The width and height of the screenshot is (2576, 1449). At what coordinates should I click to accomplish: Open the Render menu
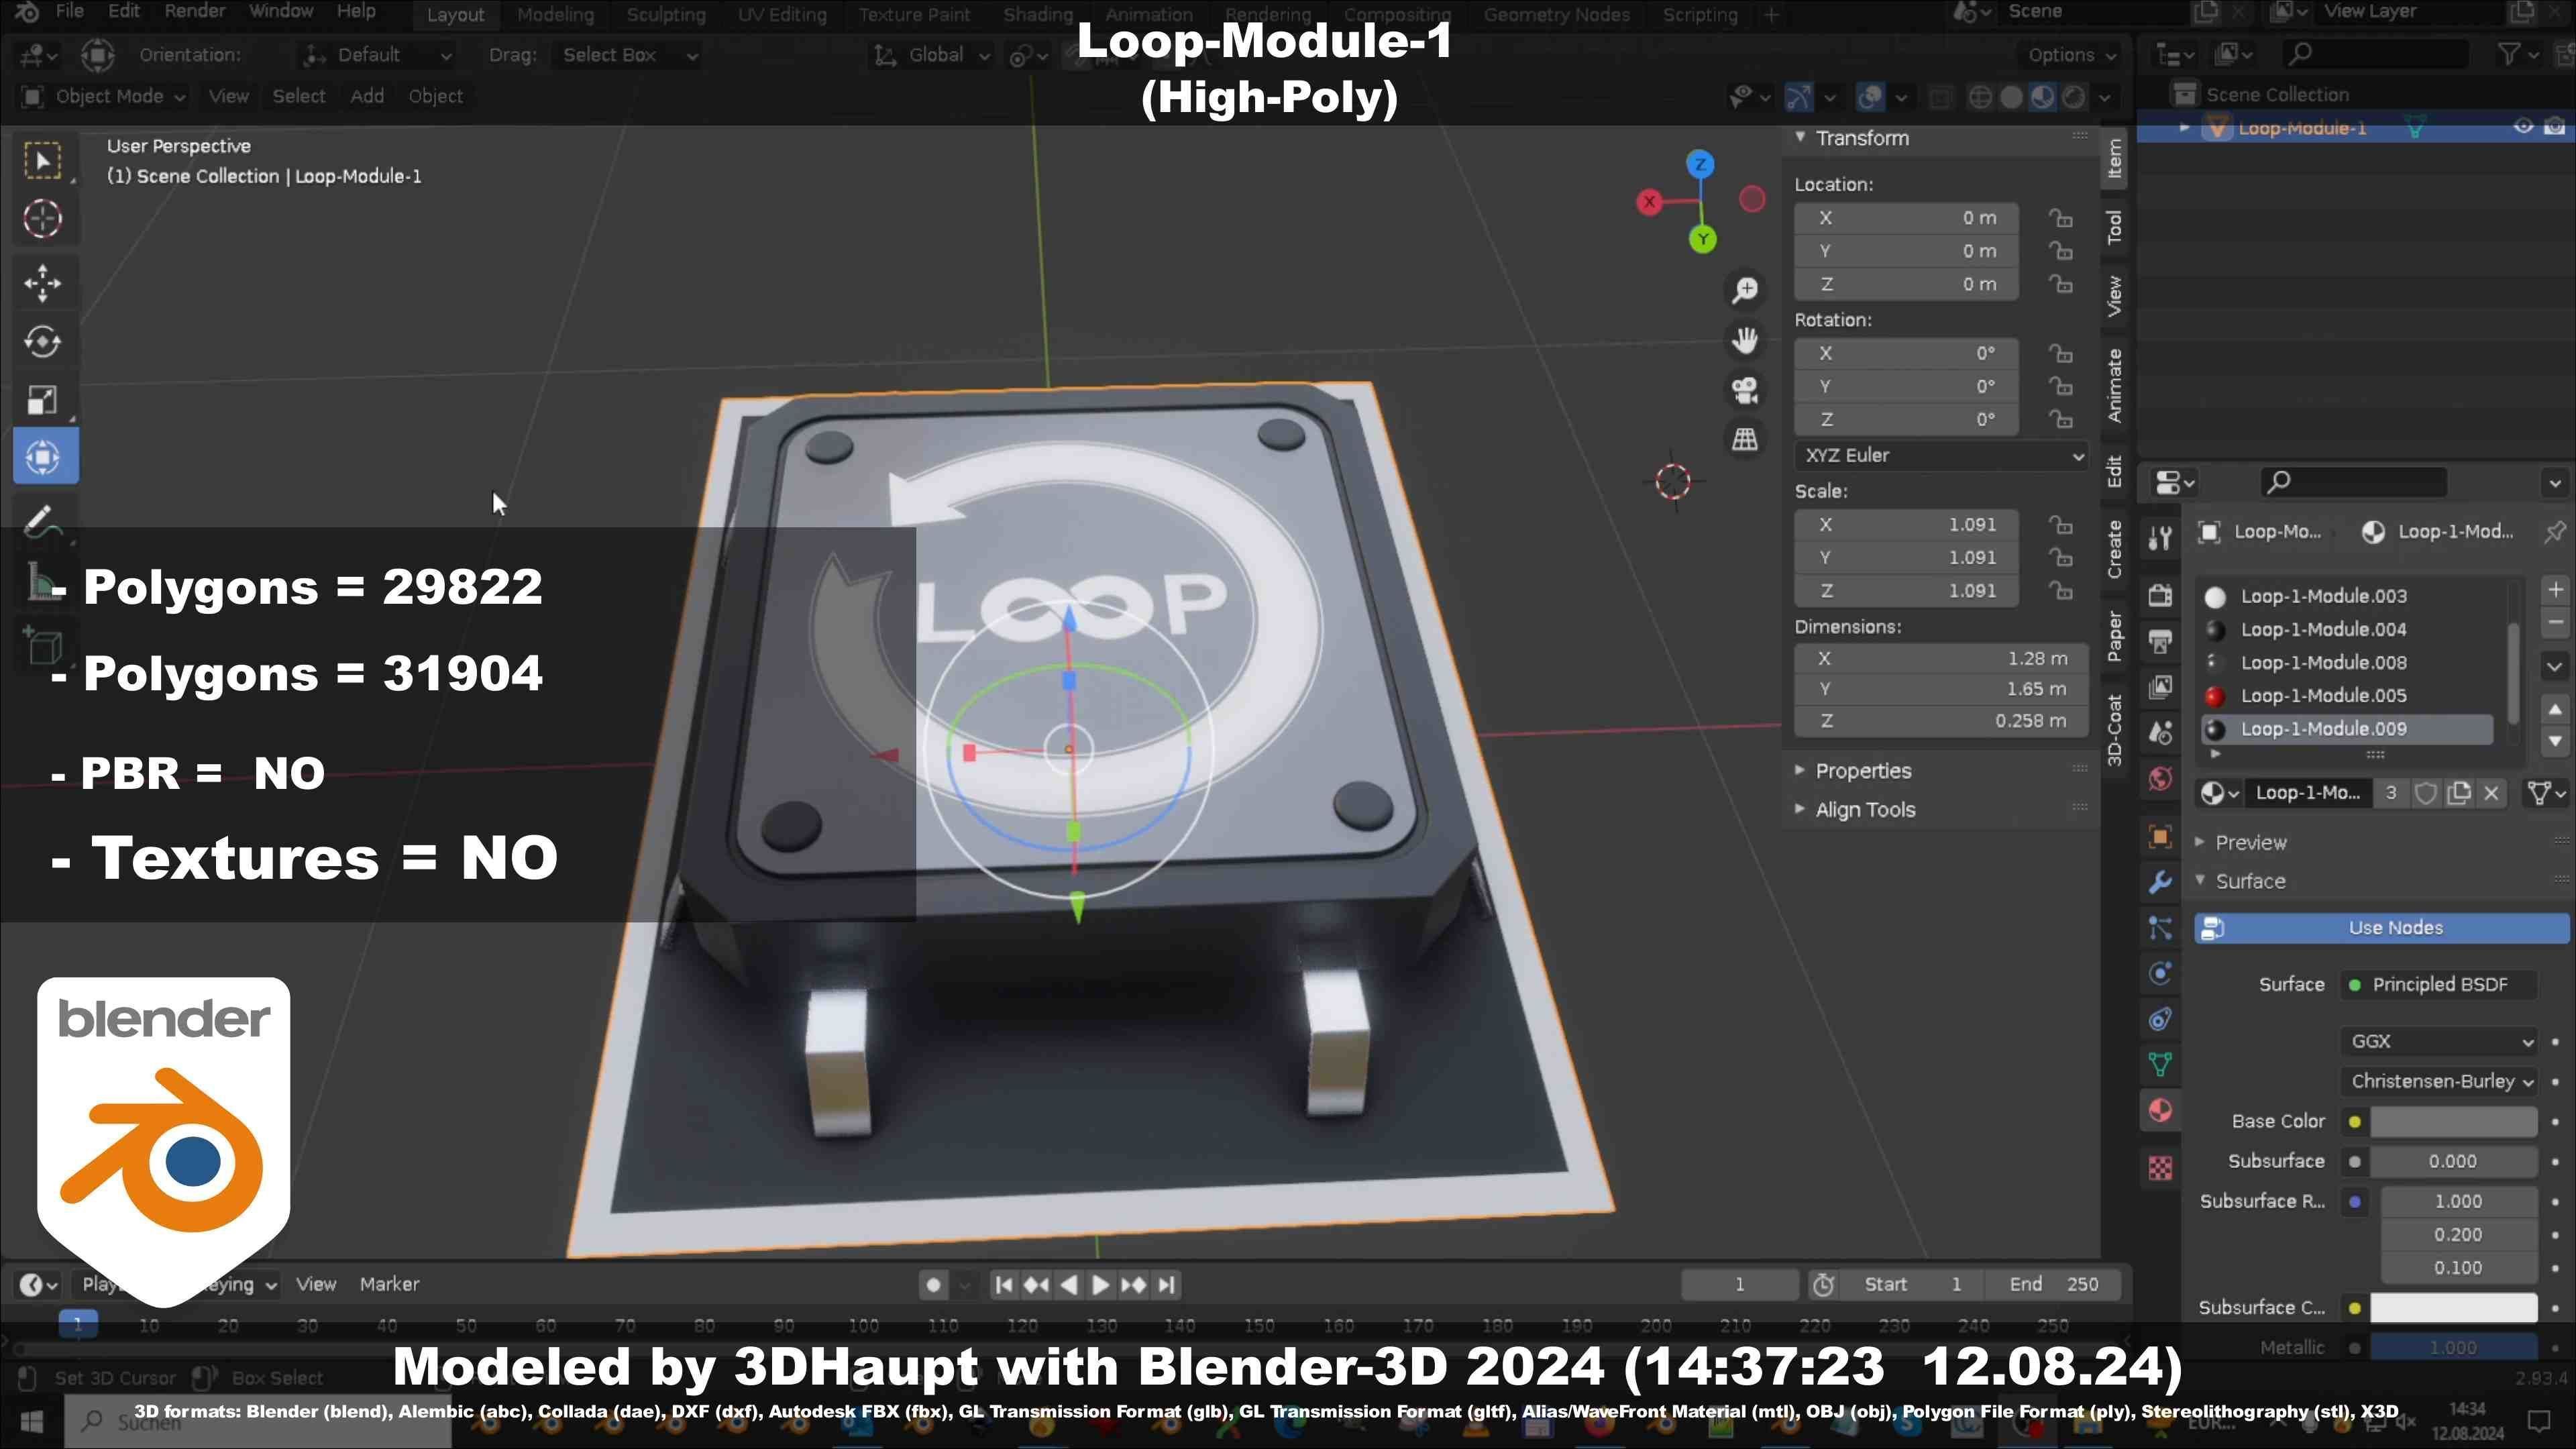195,12
